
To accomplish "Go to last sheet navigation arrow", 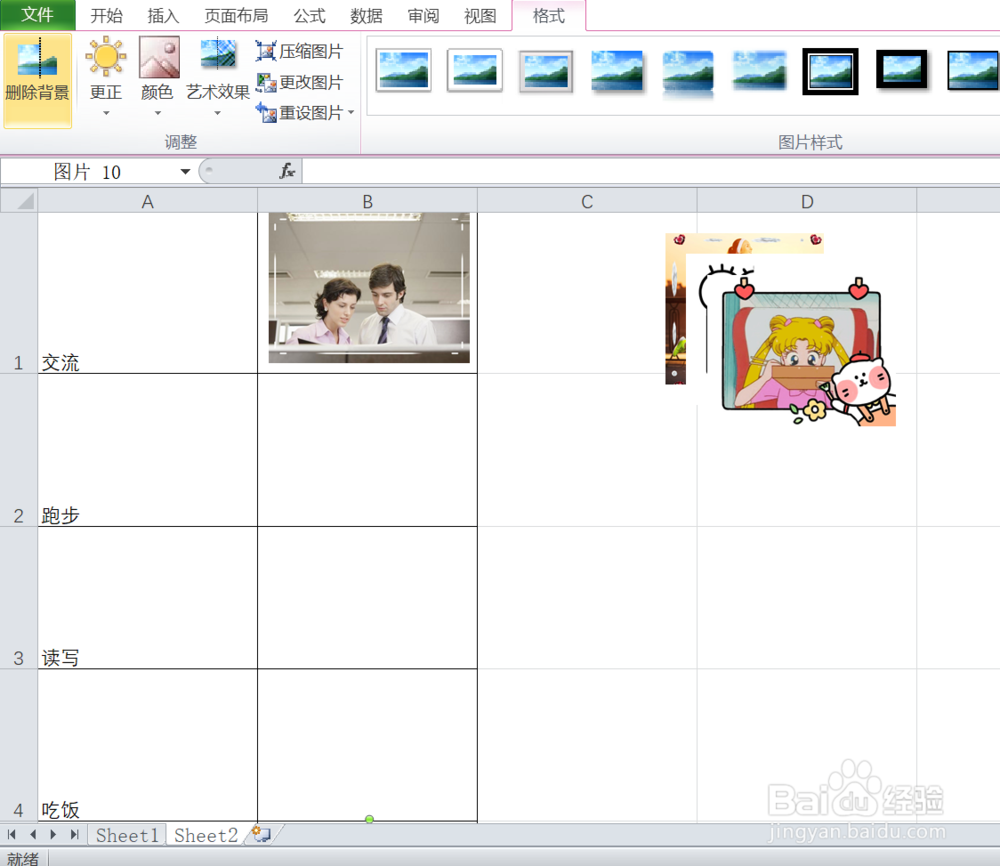I will 75,834.
